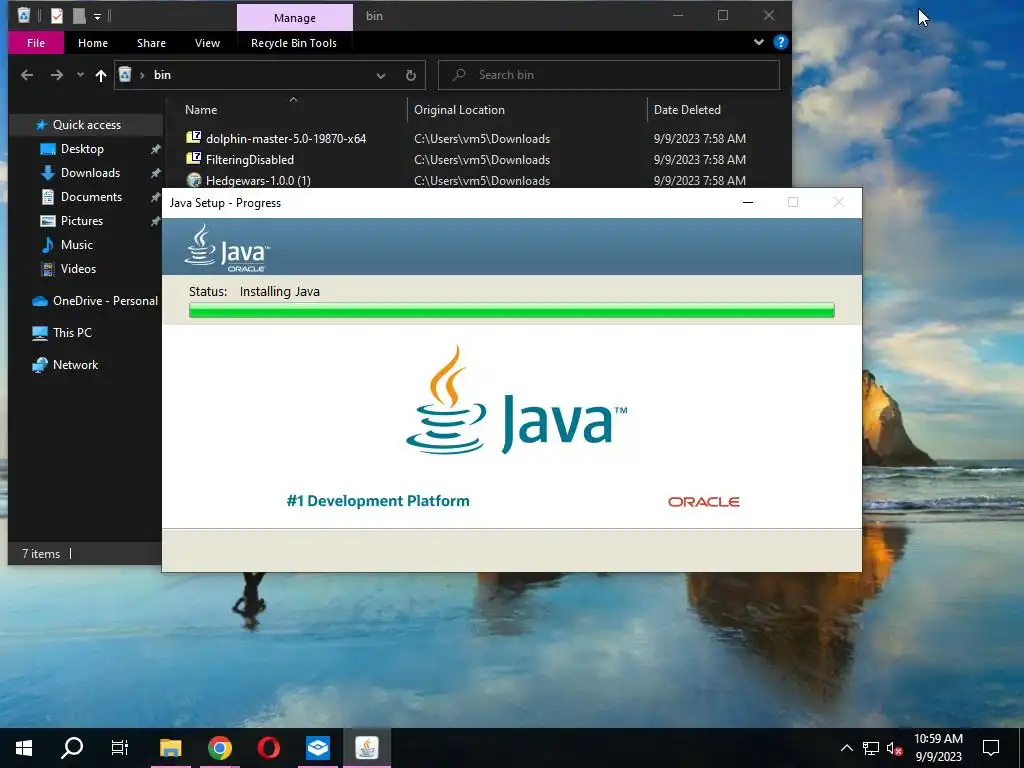Open network status tray icon

point(871,748)
